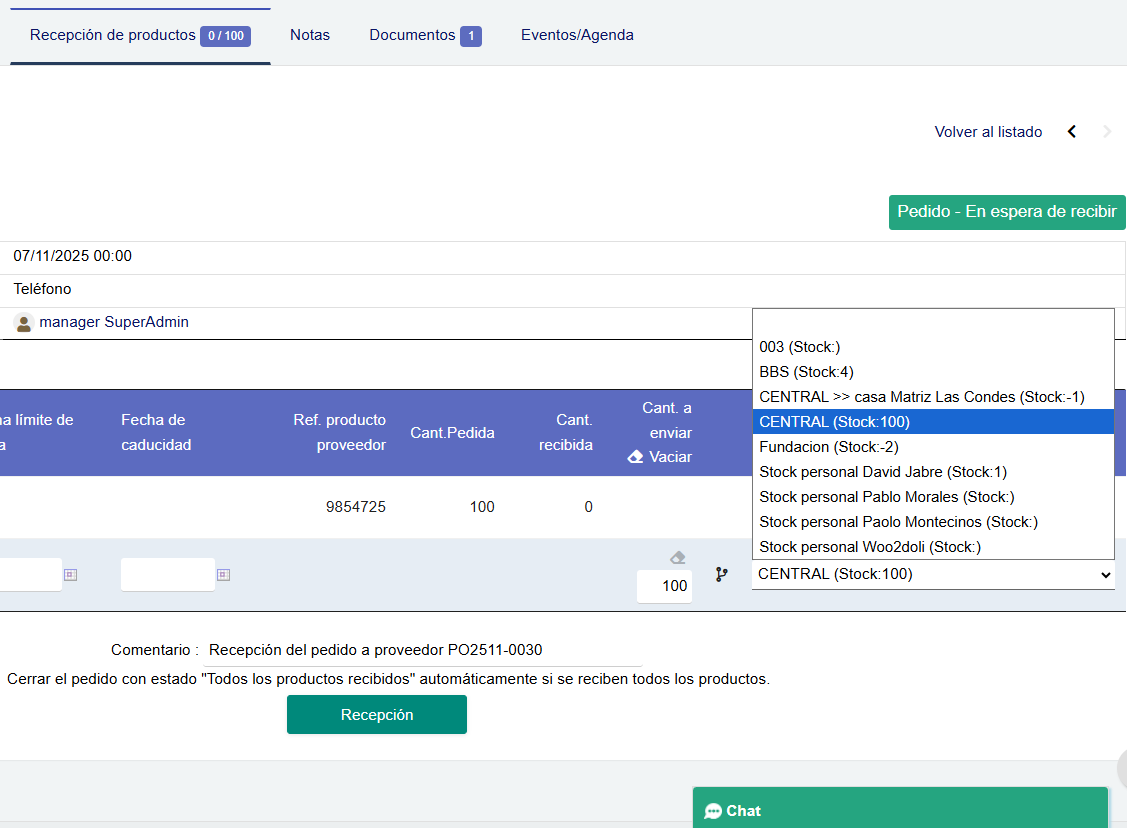Viewport: 1127px width, 828px height.
Task: Click the split line branch icon
Action: coord(721,575)
